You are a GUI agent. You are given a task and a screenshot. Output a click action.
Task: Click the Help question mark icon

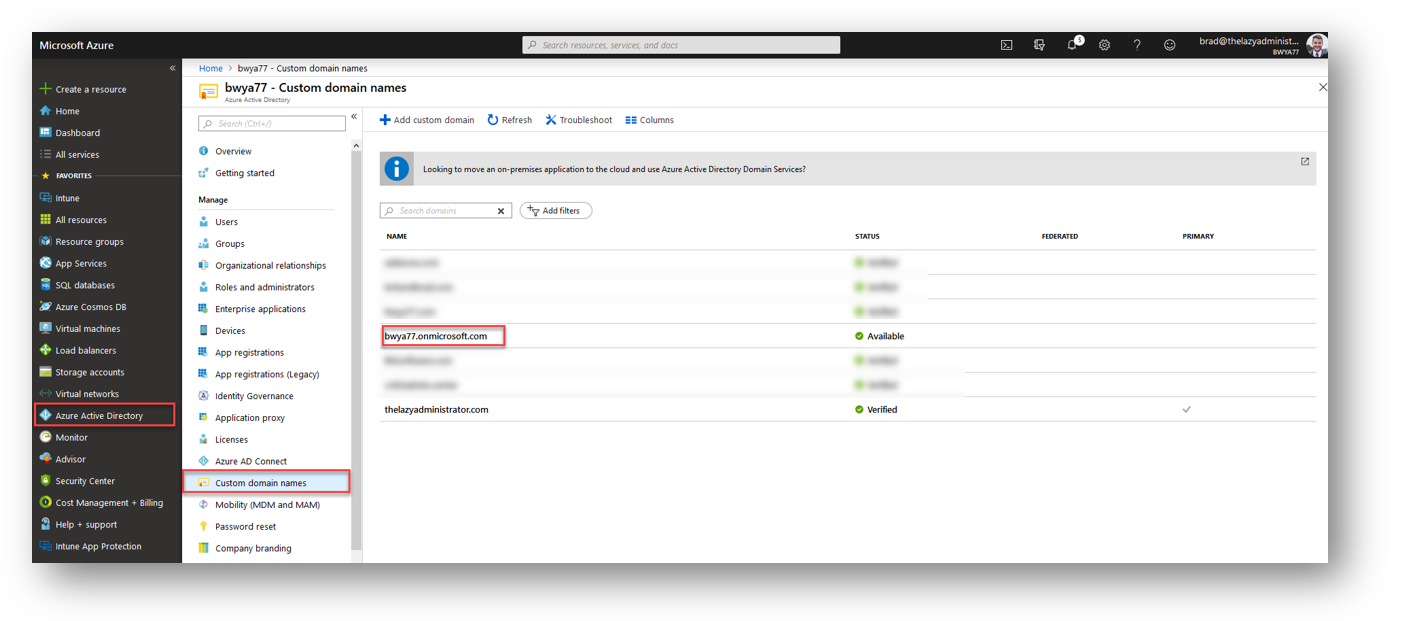[1137, 45]
